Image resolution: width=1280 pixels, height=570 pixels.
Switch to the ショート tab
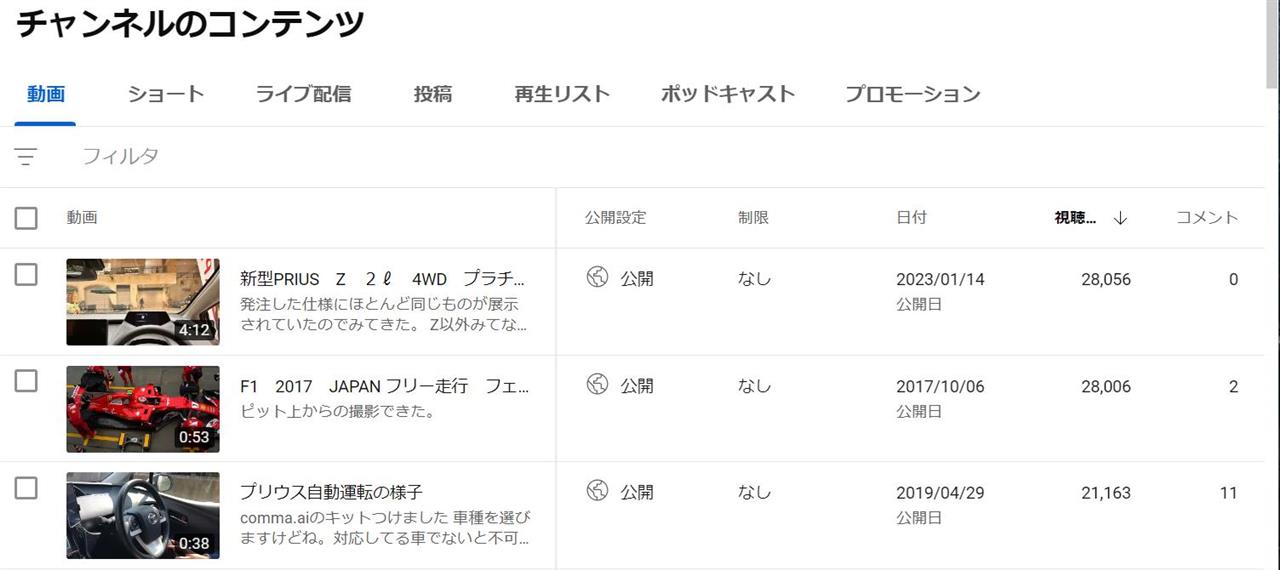coord(166,94)
